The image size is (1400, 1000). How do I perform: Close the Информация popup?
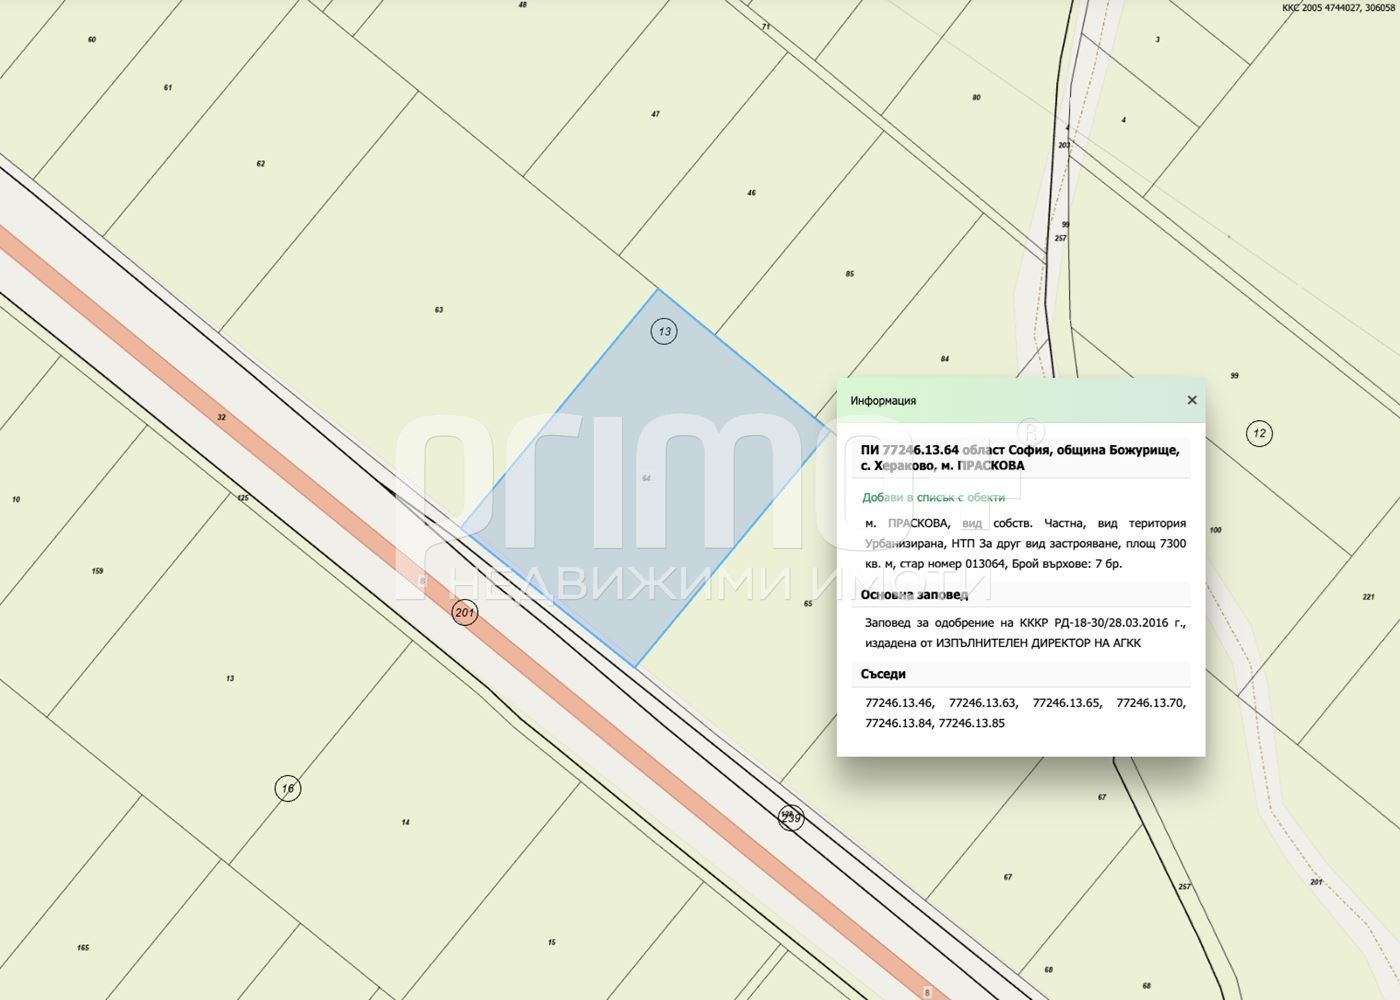click(1191, 400)
